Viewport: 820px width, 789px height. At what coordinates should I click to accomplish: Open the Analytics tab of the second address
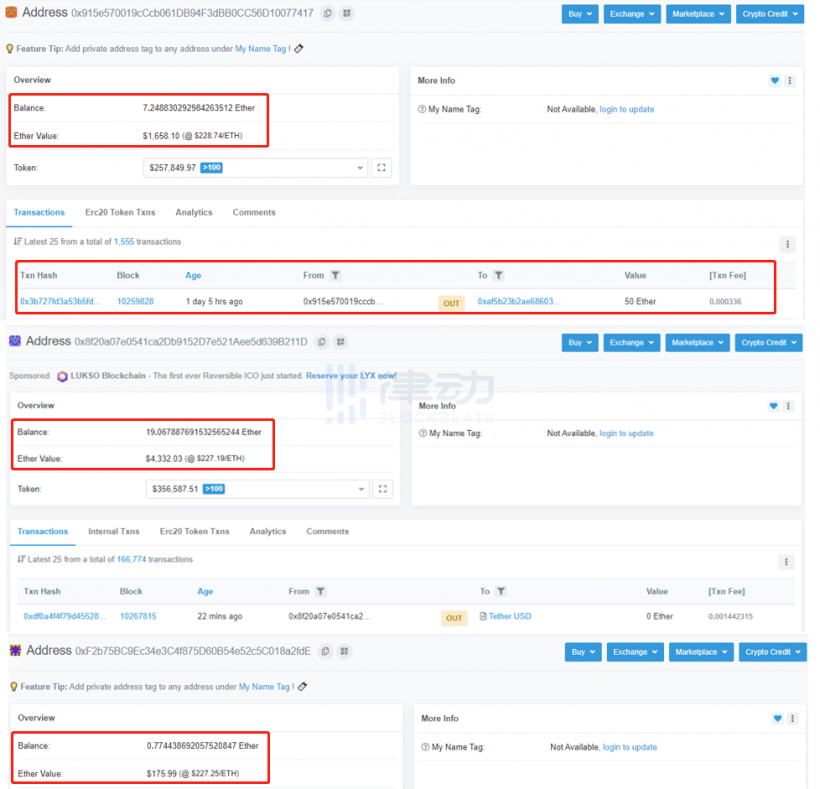(x=268, y=531)
